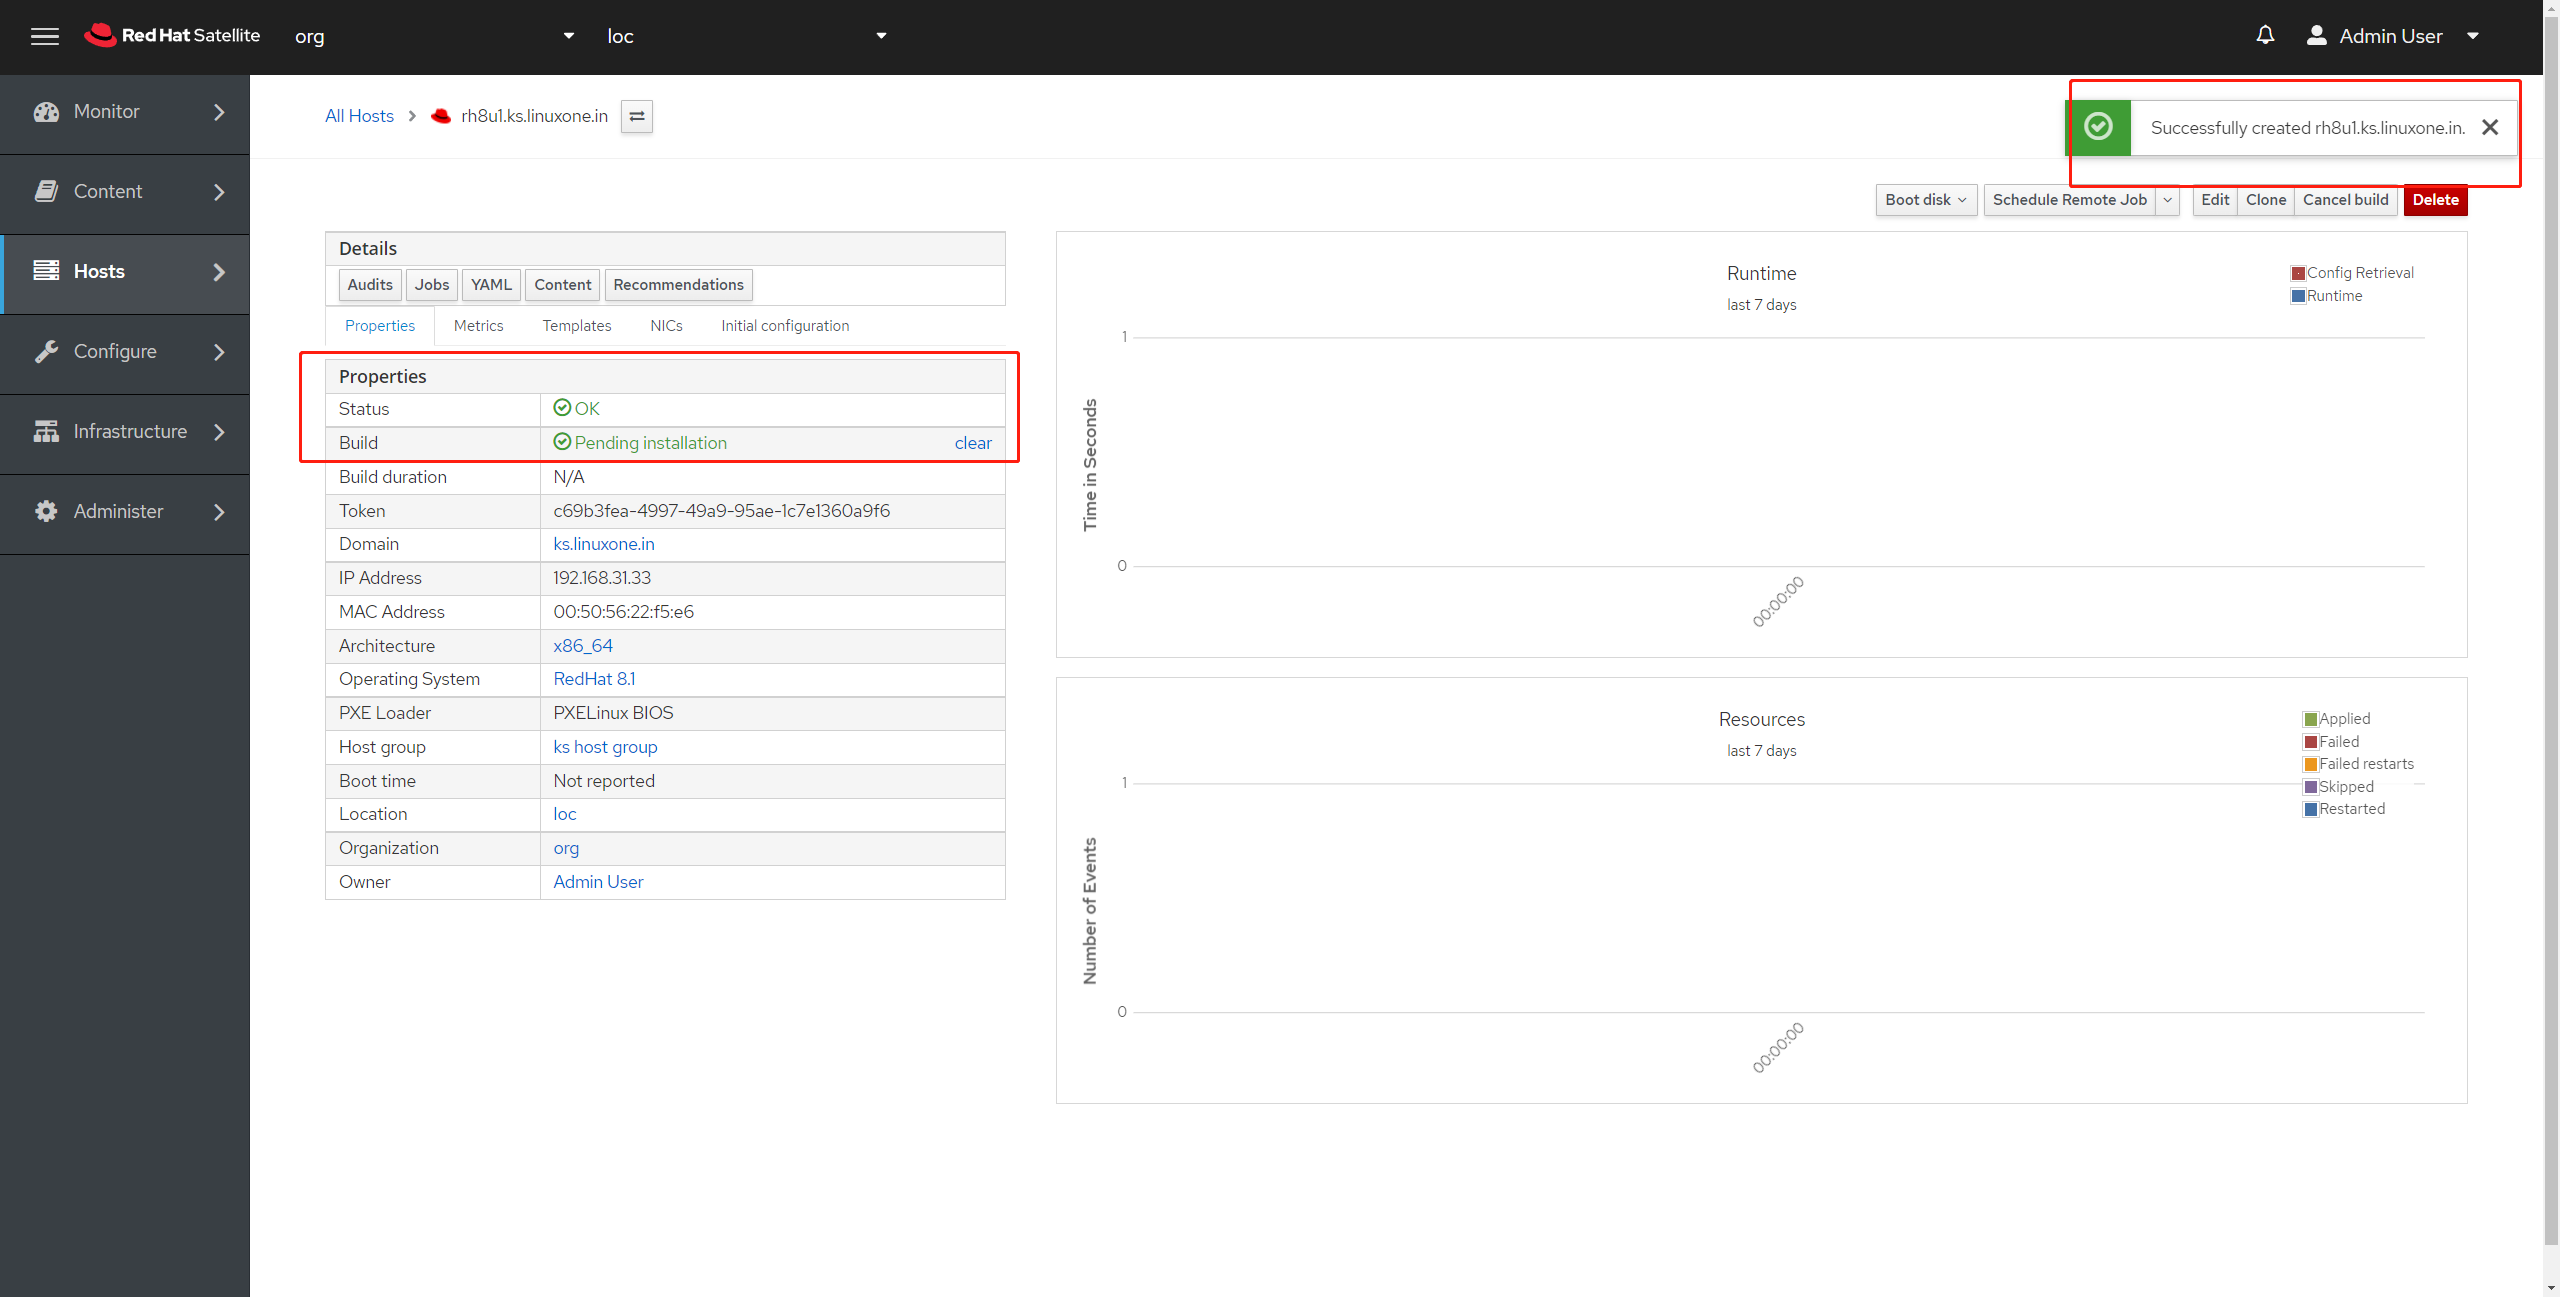Click the Content details button
Screen dimensions: 2560x1297
tap(563, 285)
